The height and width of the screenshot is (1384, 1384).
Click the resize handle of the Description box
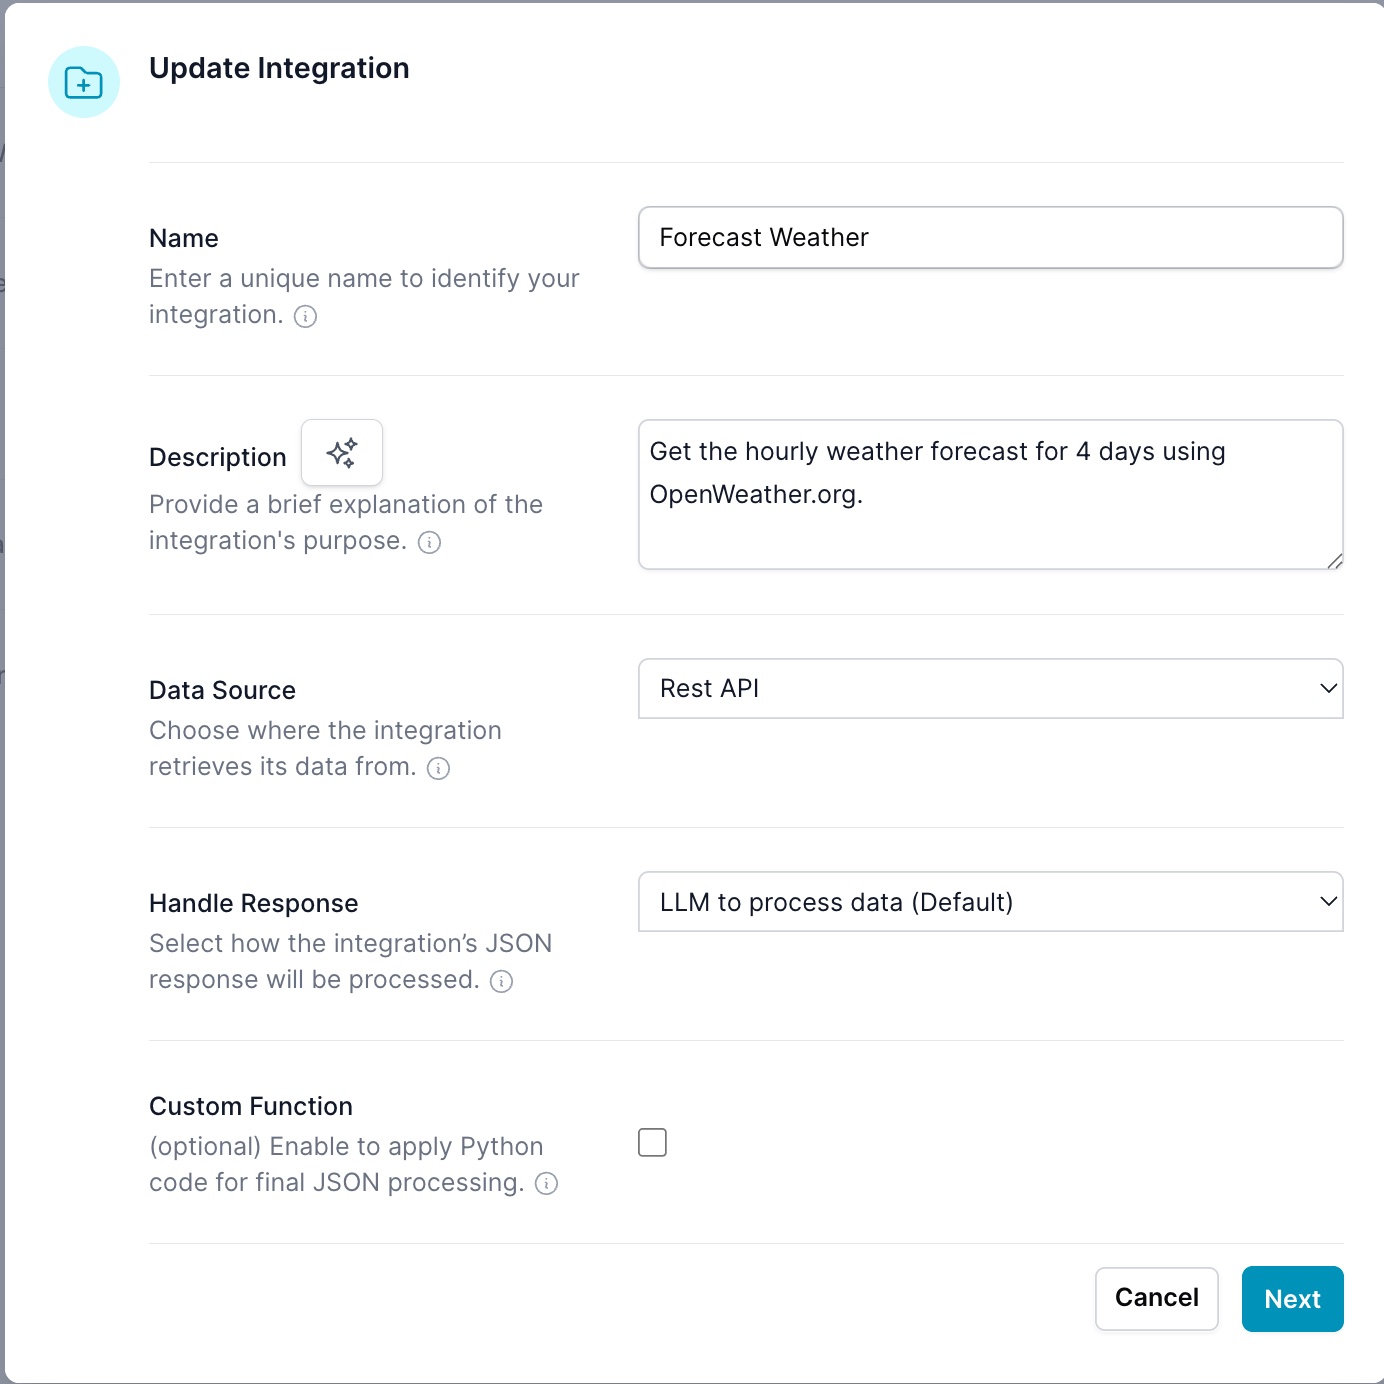point(1335,561)
